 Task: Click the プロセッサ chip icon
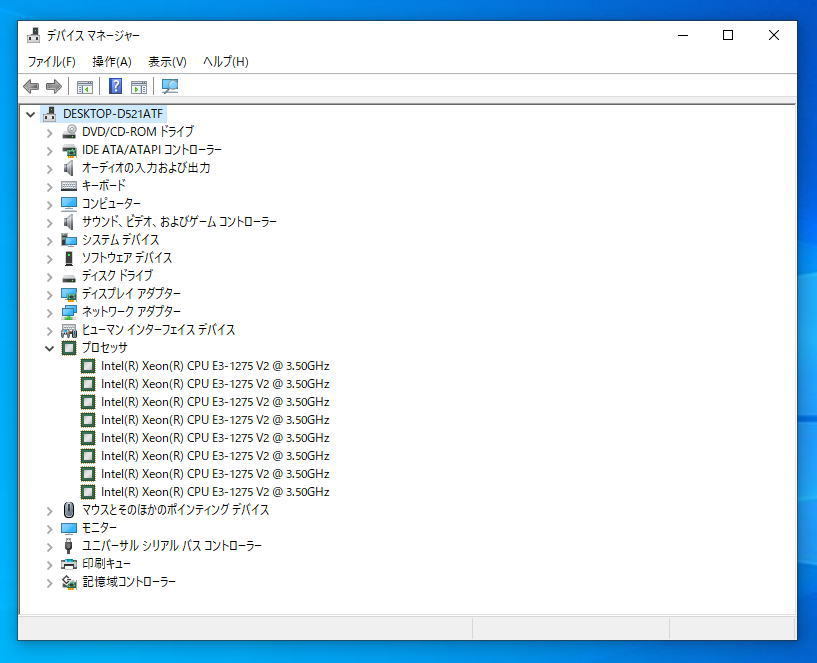point(69,348)
